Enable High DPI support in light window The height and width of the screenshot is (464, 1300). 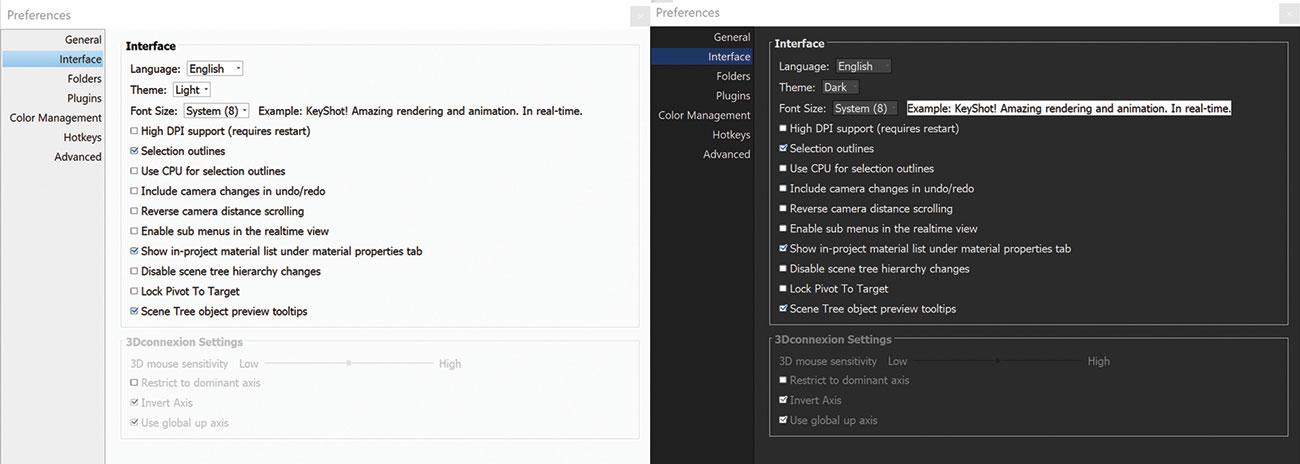click(134, 131)
